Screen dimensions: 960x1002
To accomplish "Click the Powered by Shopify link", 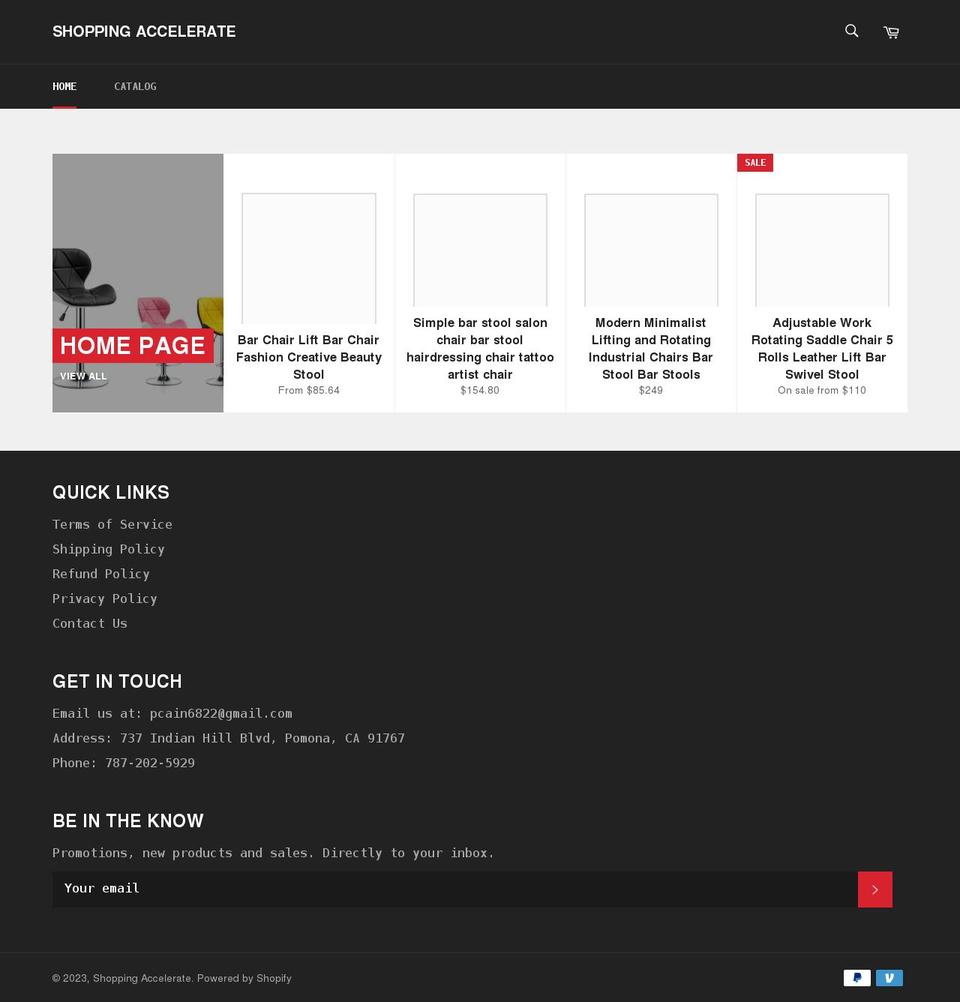I will (244, 978).
